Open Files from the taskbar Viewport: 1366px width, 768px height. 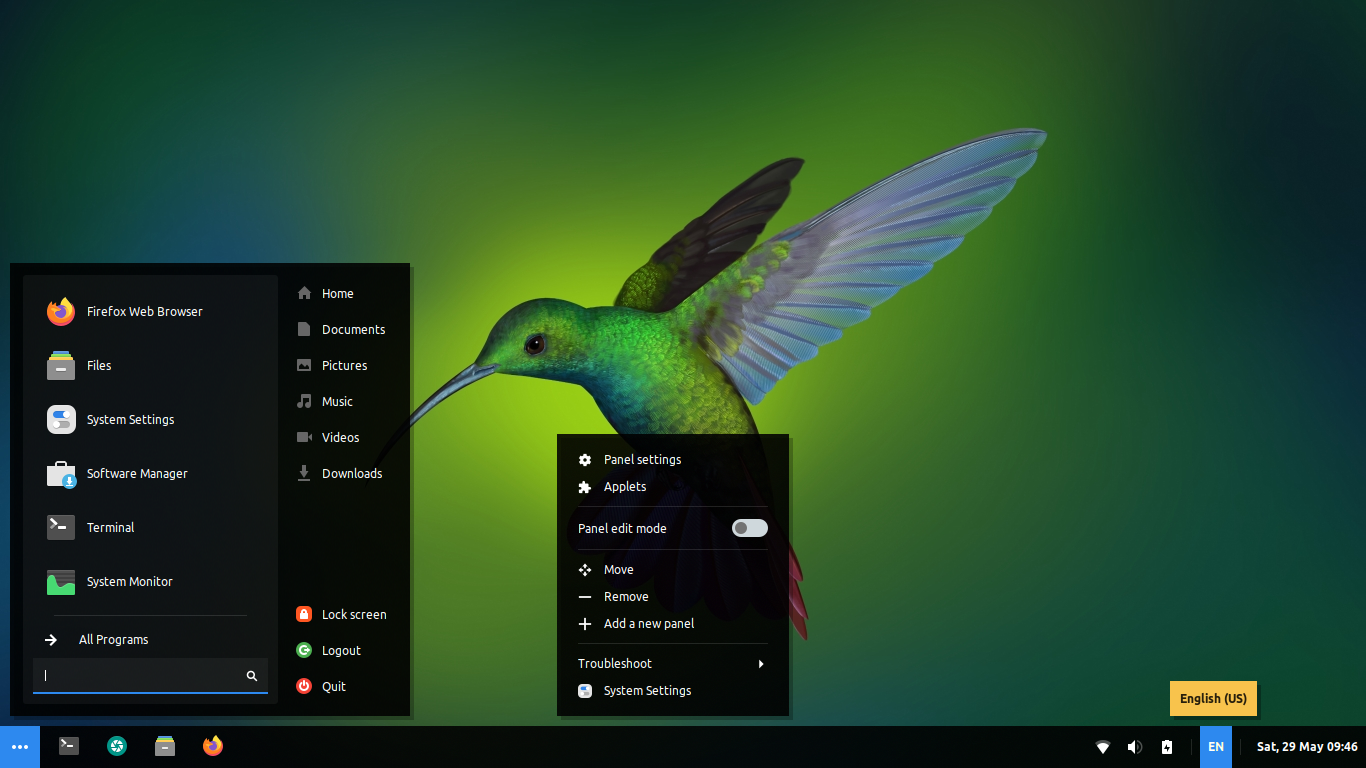pyautogui.click(x=165, y=746)
